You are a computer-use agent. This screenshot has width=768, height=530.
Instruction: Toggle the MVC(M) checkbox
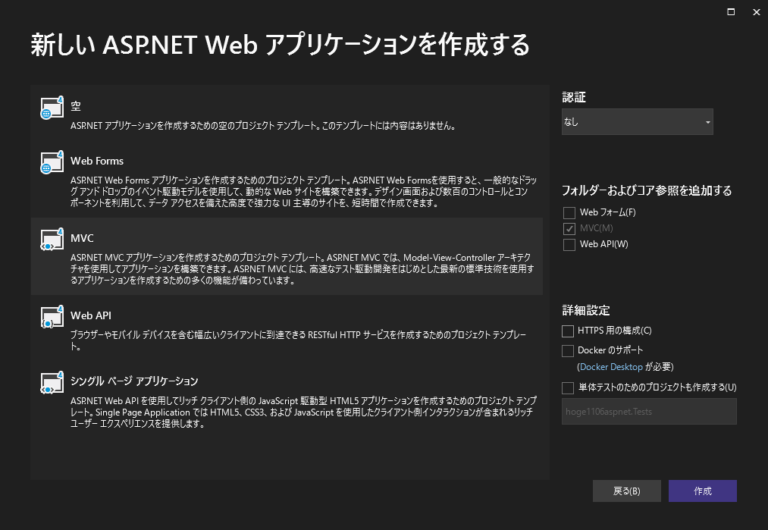point(569,228)
